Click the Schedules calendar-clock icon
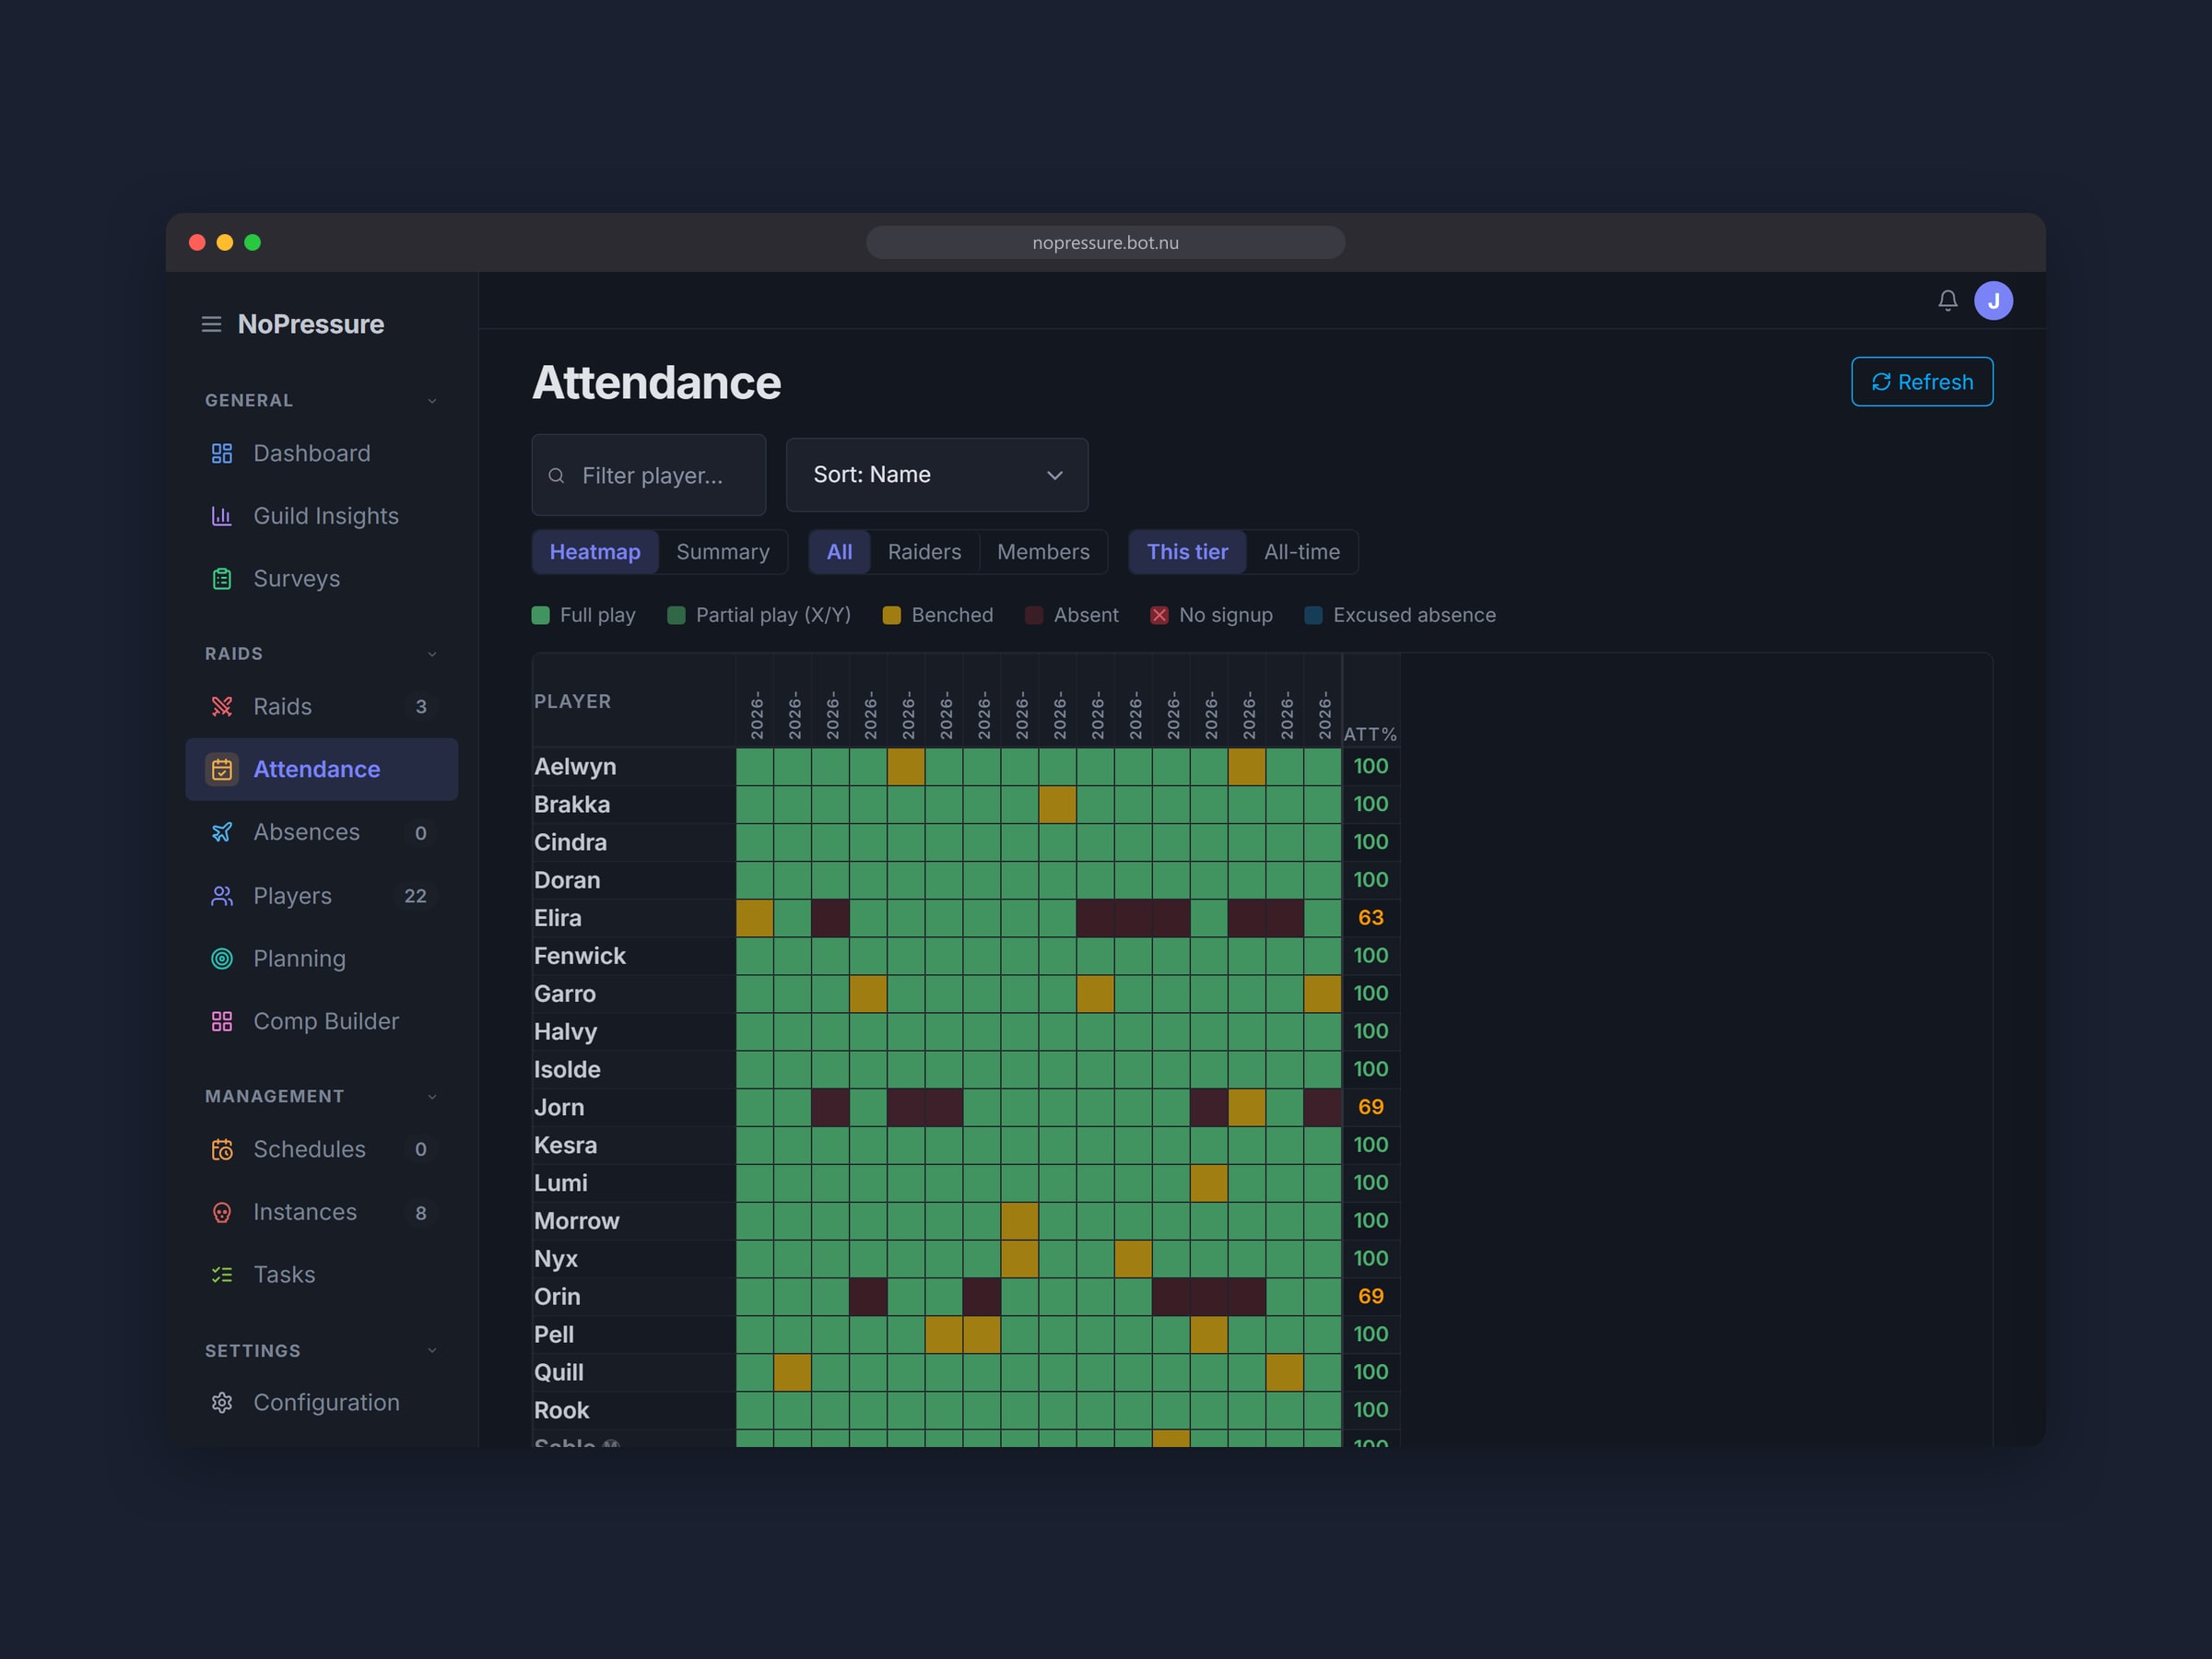Image resolution: width=2212 pixels, height=1659 pixels. 222,1149
